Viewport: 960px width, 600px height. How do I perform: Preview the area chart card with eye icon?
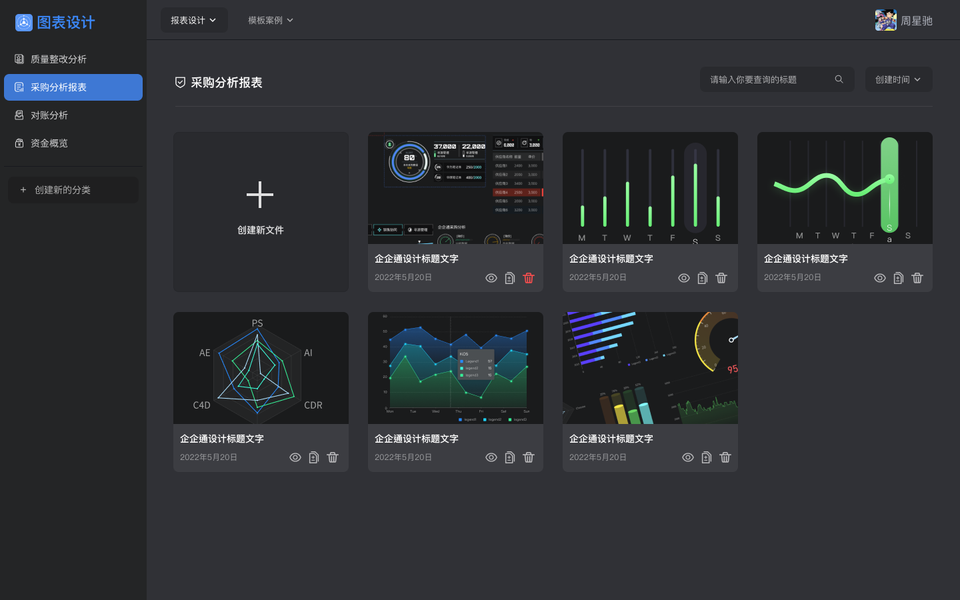491,457
